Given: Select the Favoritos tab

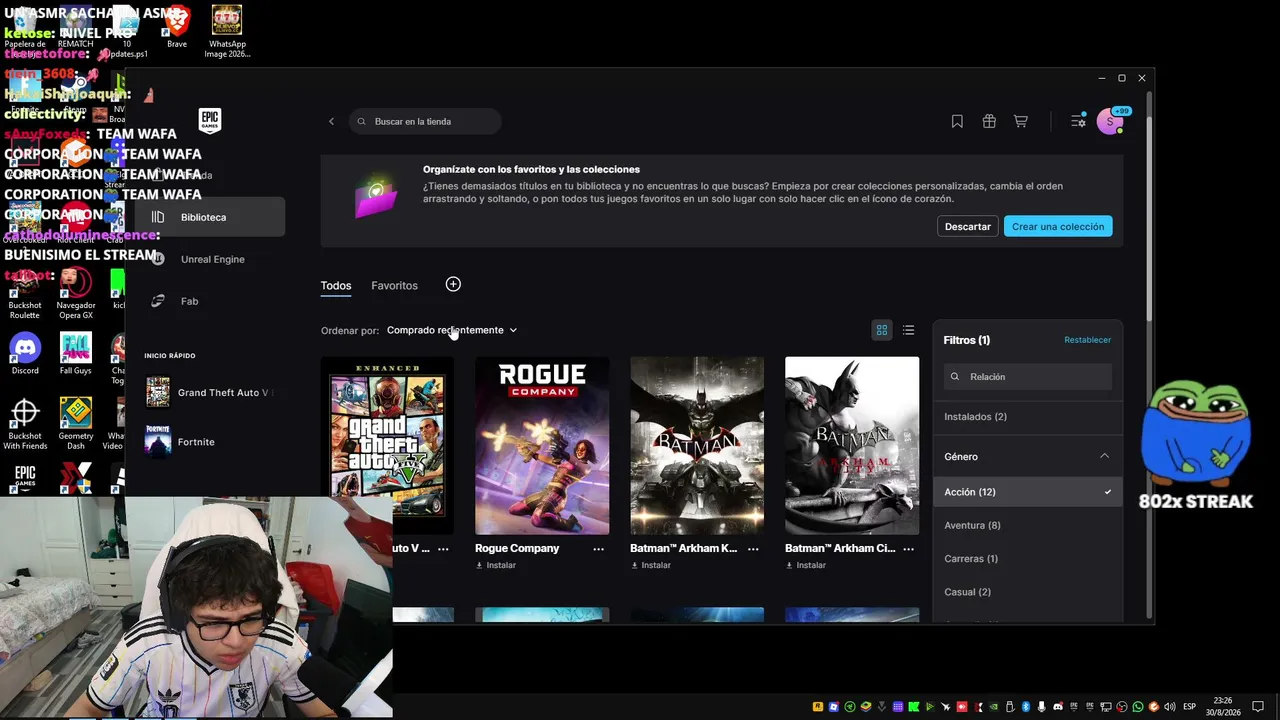Looking at the screenshot, I should [x=394, y=286].
